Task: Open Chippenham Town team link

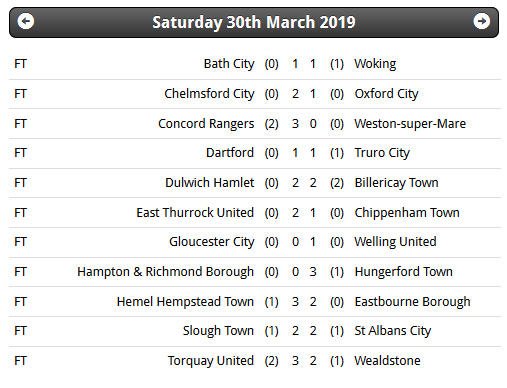Action: (x=407, y=213)
